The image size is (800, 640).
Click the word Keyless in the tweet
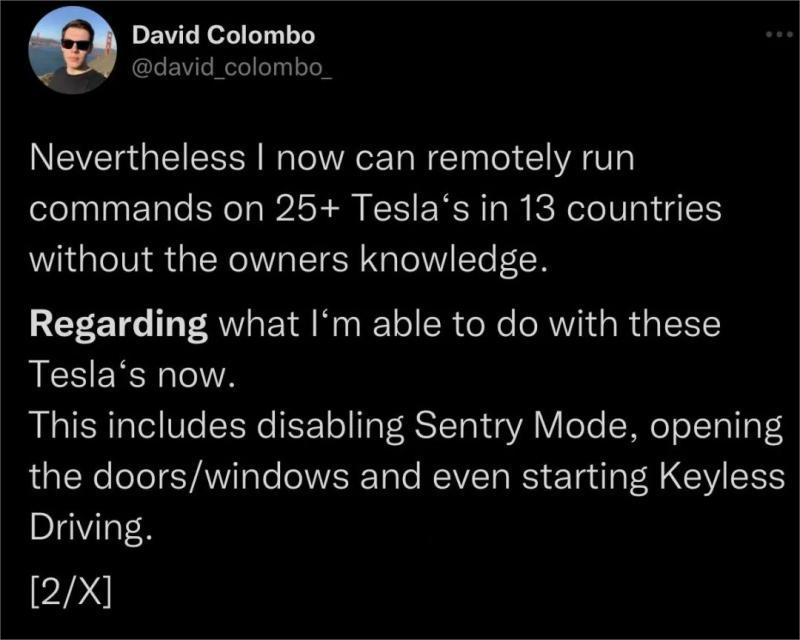[x=722, y=476]
